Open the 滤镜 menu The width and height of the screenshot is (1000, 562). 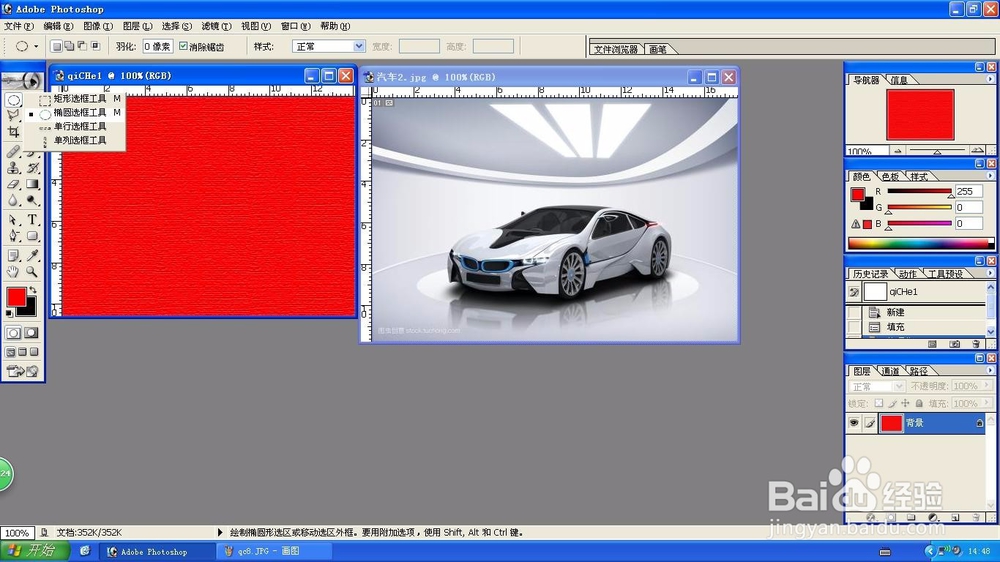(216, 26)
